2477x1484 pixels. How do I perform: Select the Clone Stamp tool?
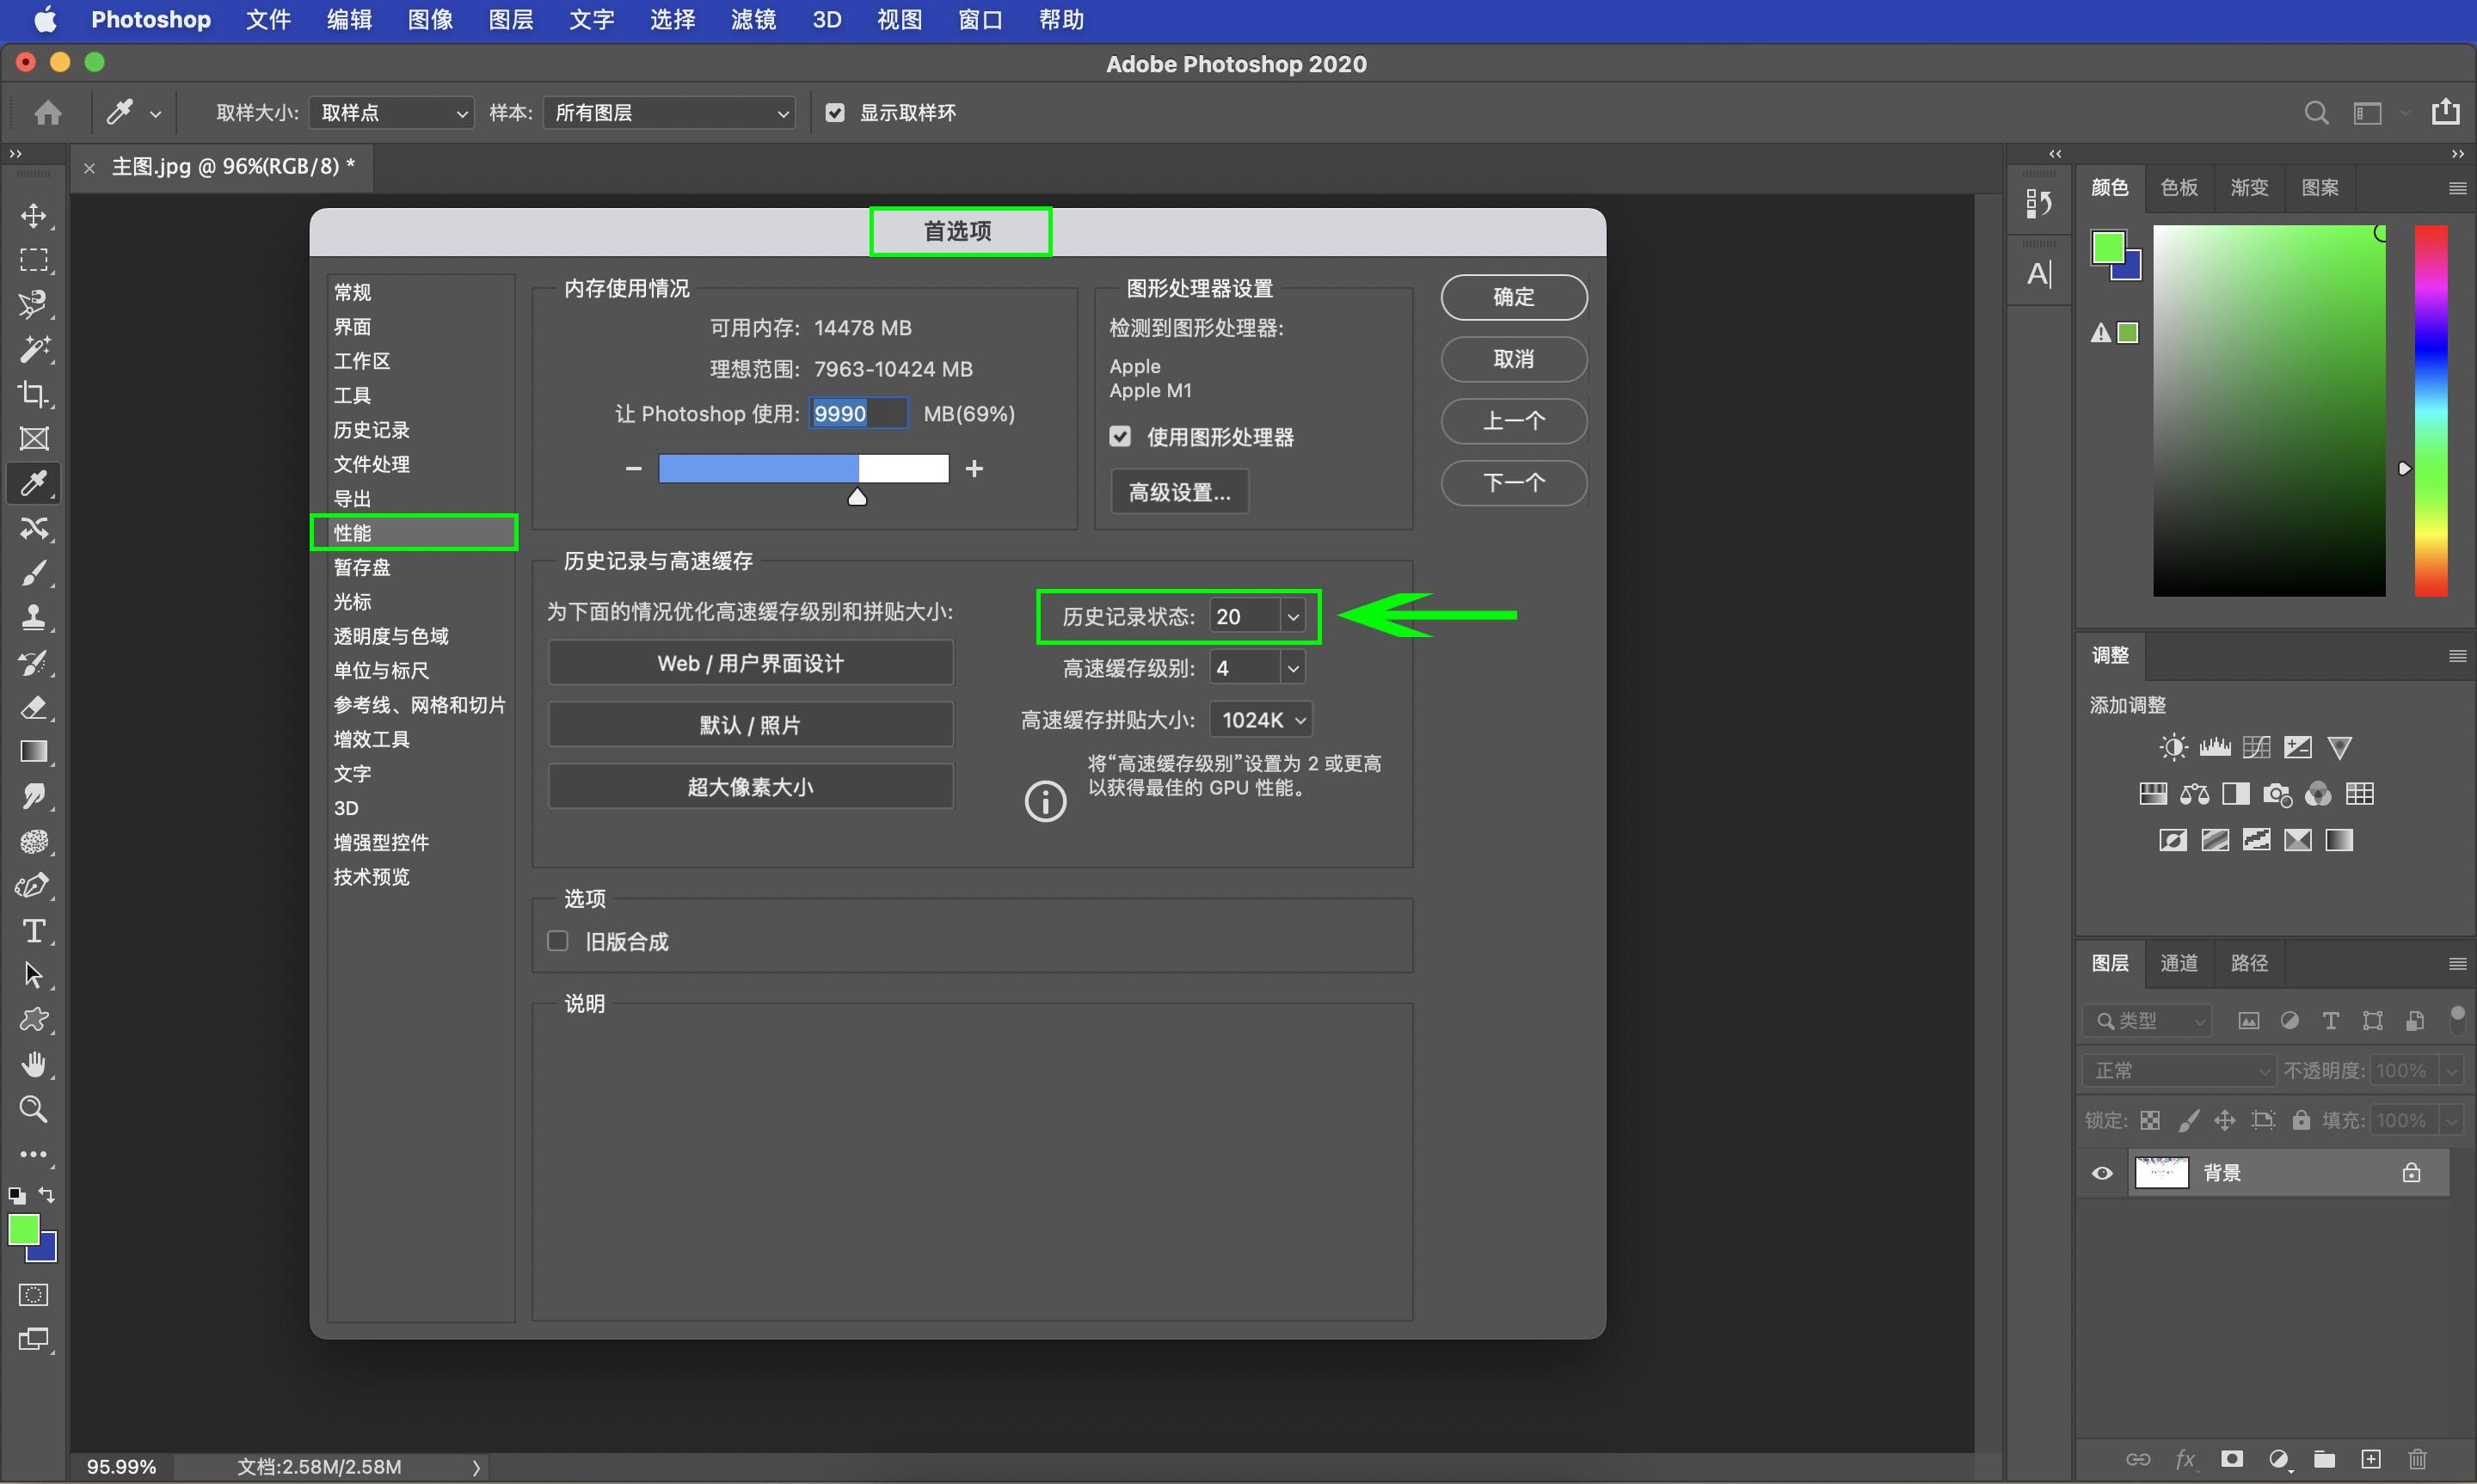pyautogui.click(x=34, y=617)
